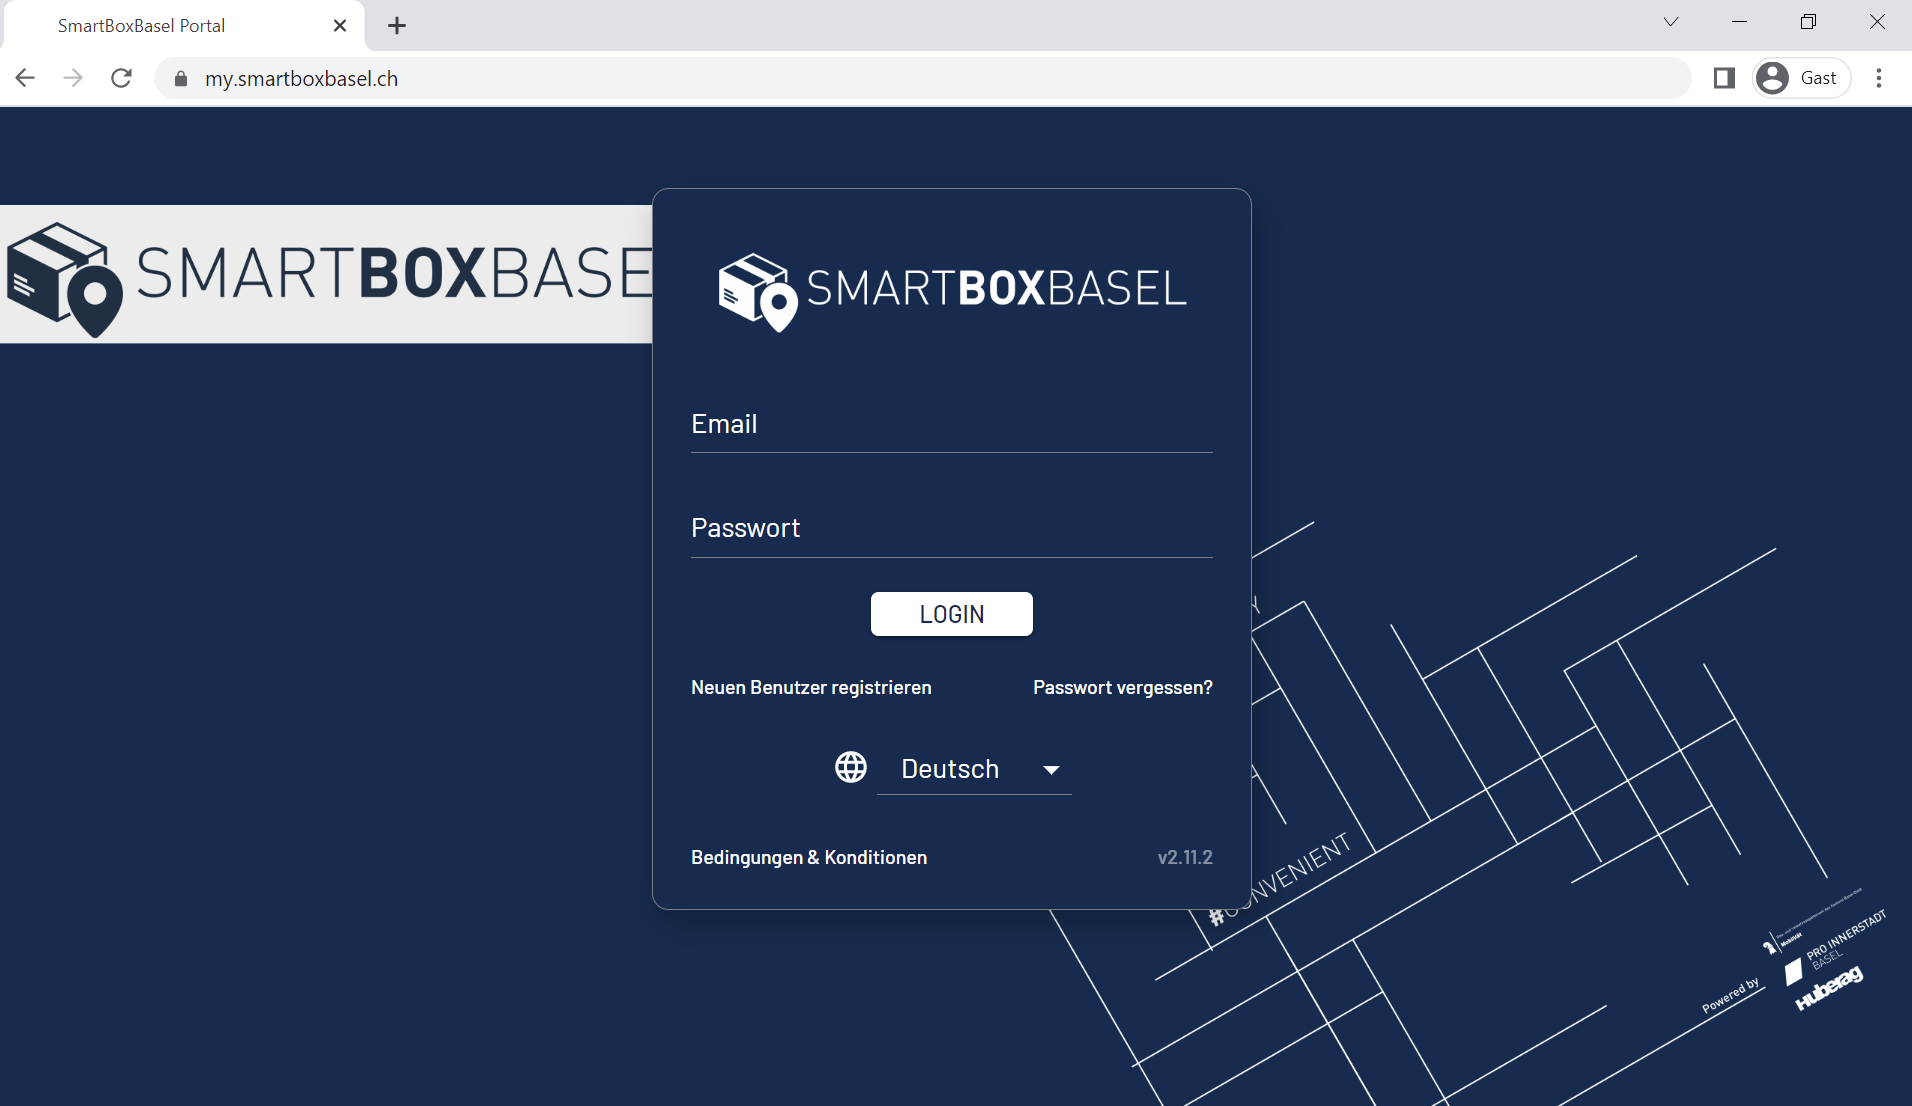Open the Chrome three-dot menu
The height and width of the screenshot is (1106, 1912).
(1879, 78)
